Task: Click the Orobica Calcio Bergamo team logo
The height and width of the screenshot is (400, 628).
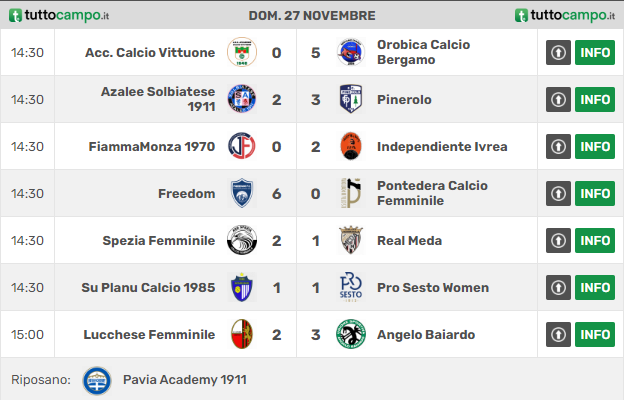Action: click(x=351, y=52)
